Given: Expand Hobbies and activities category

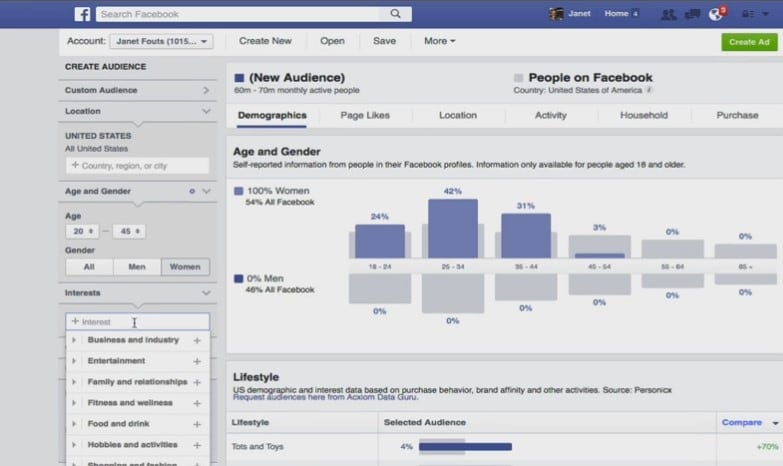Looking at the screenshot, I should click(74, 445).
